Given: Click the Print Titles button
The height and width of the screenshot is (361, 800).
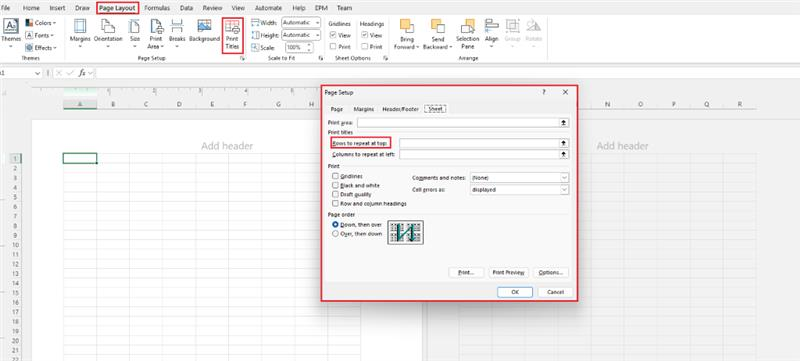Looking at the screenshot, I should [x=232, y=35].
